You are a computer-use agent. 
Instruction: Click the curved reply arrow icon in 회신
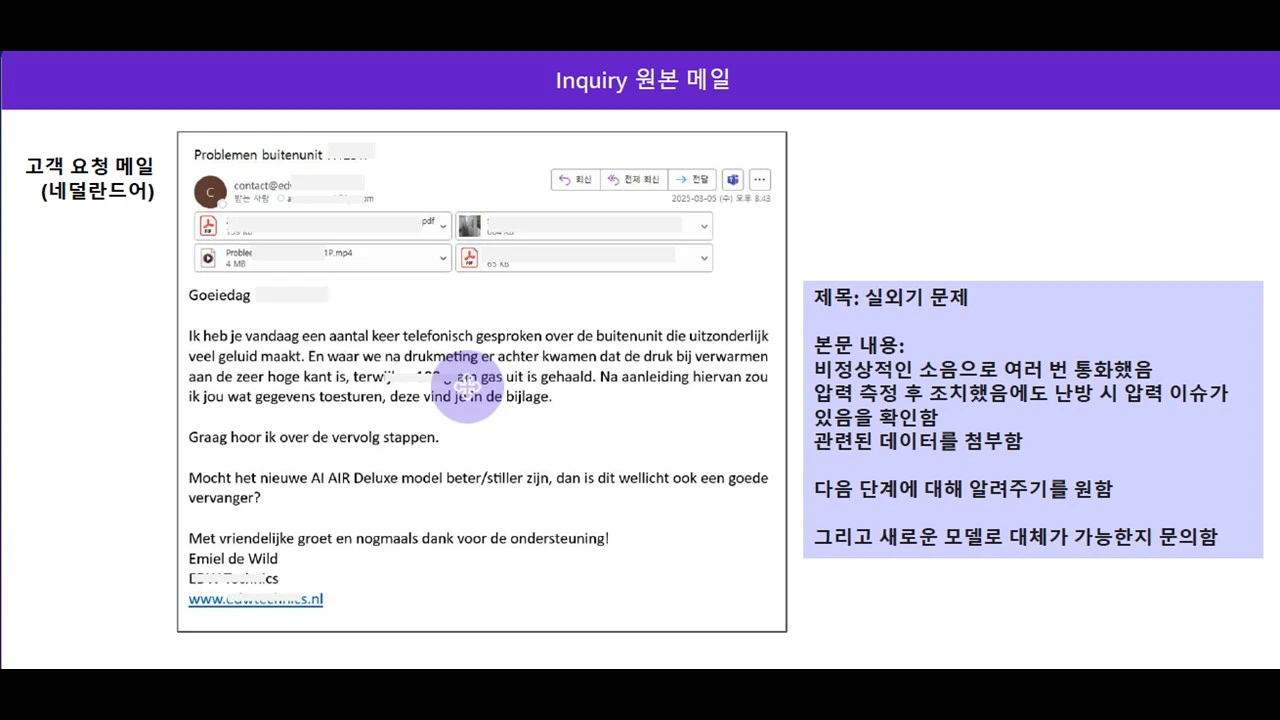(565, 179)
